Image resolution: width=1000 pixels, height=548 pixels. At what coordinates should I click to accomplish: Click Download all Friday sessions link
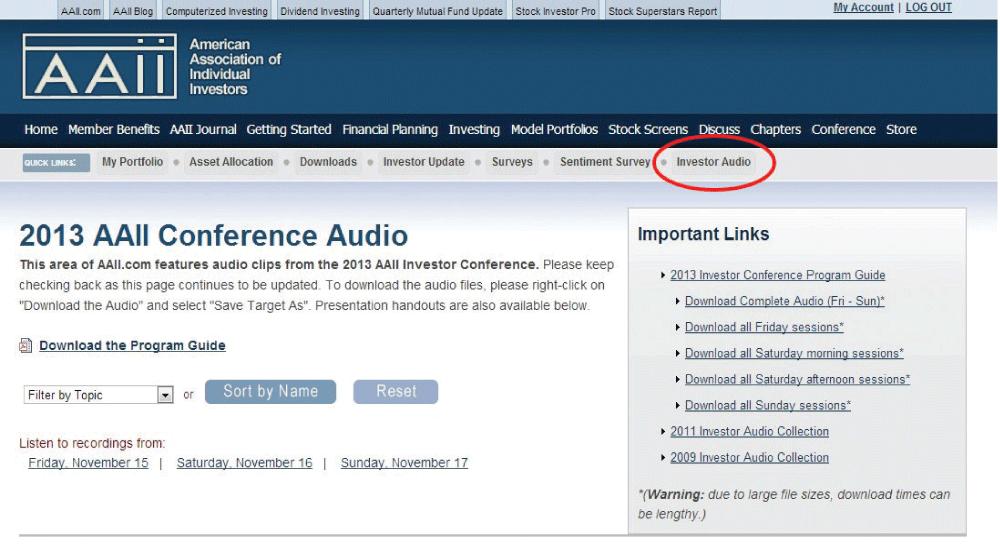pos(764,327)
